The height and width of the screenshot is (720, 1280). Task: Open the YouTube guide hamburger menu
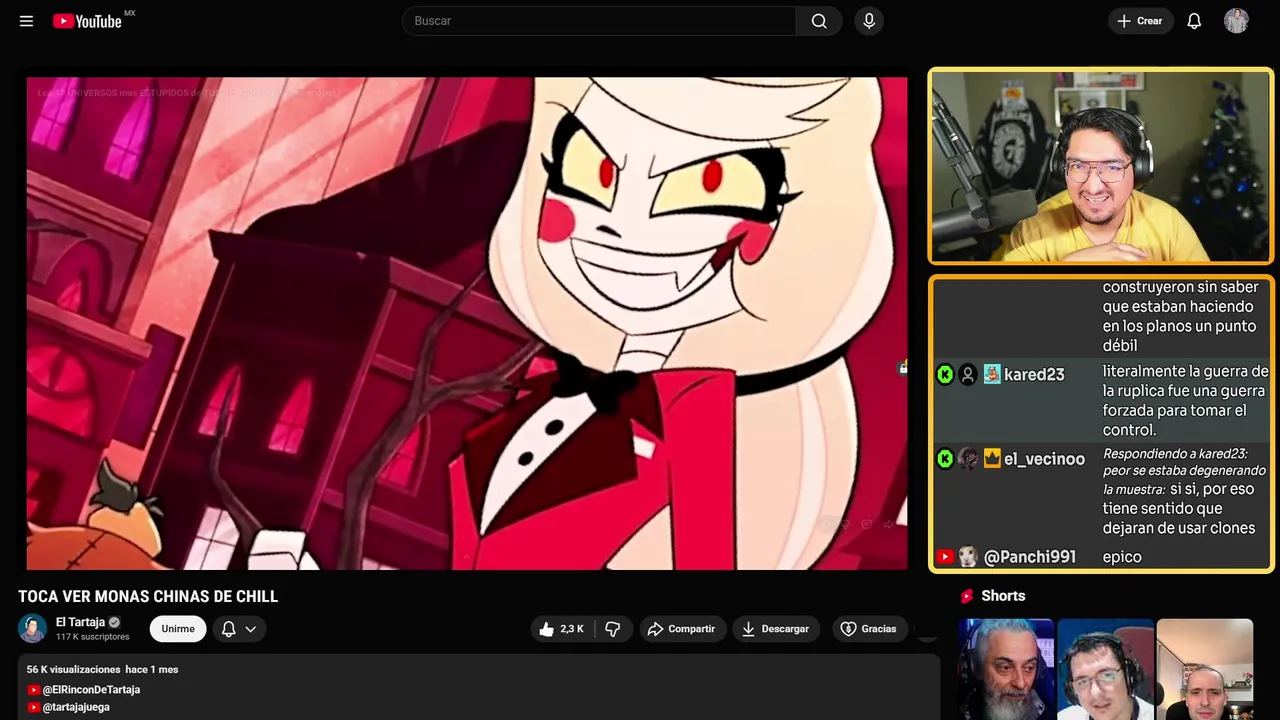coord(26,21)
